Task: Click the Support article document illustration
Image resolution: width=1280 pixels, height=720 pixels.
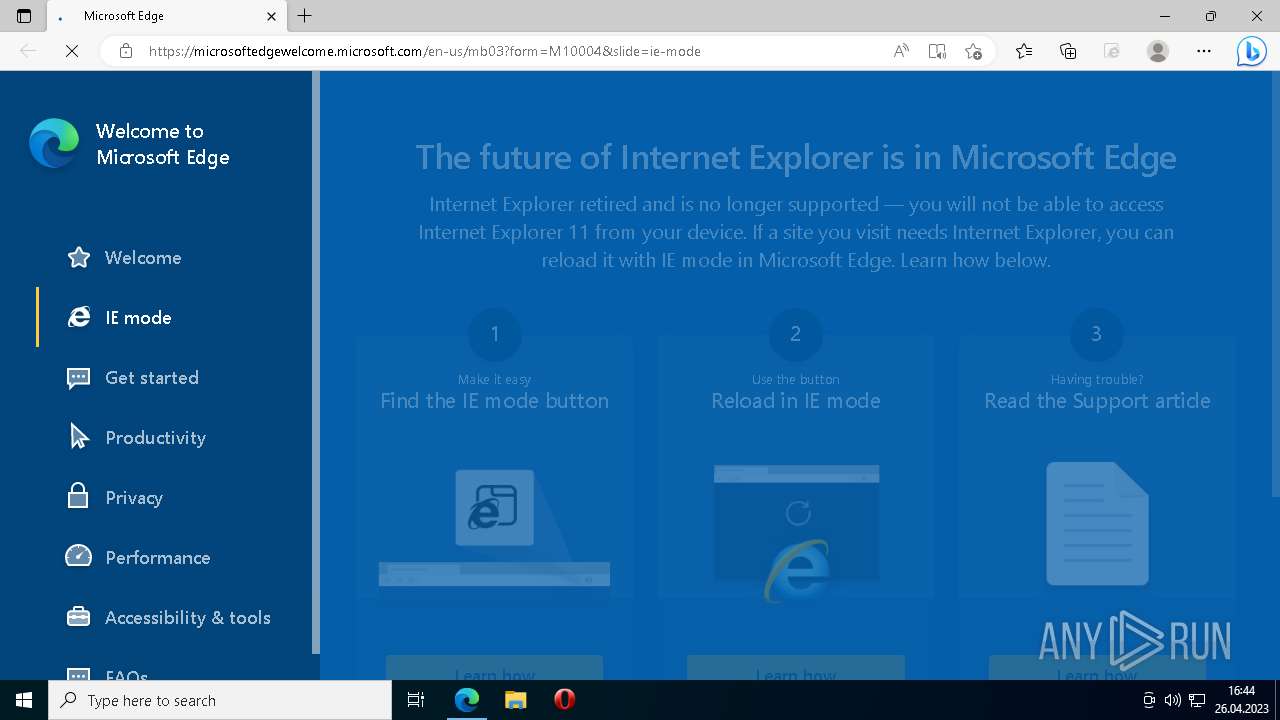Action: [x=1097, y=524]
